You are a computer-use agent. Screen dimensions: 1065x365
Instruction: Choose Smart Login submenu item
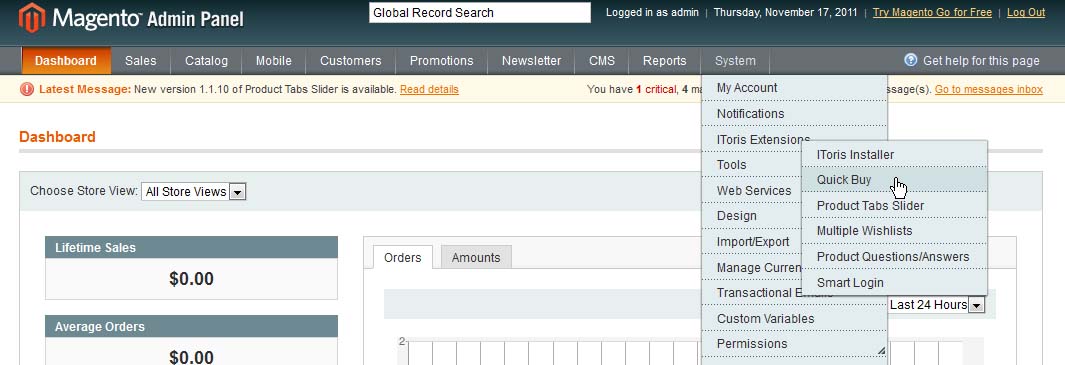coord(895,282)
